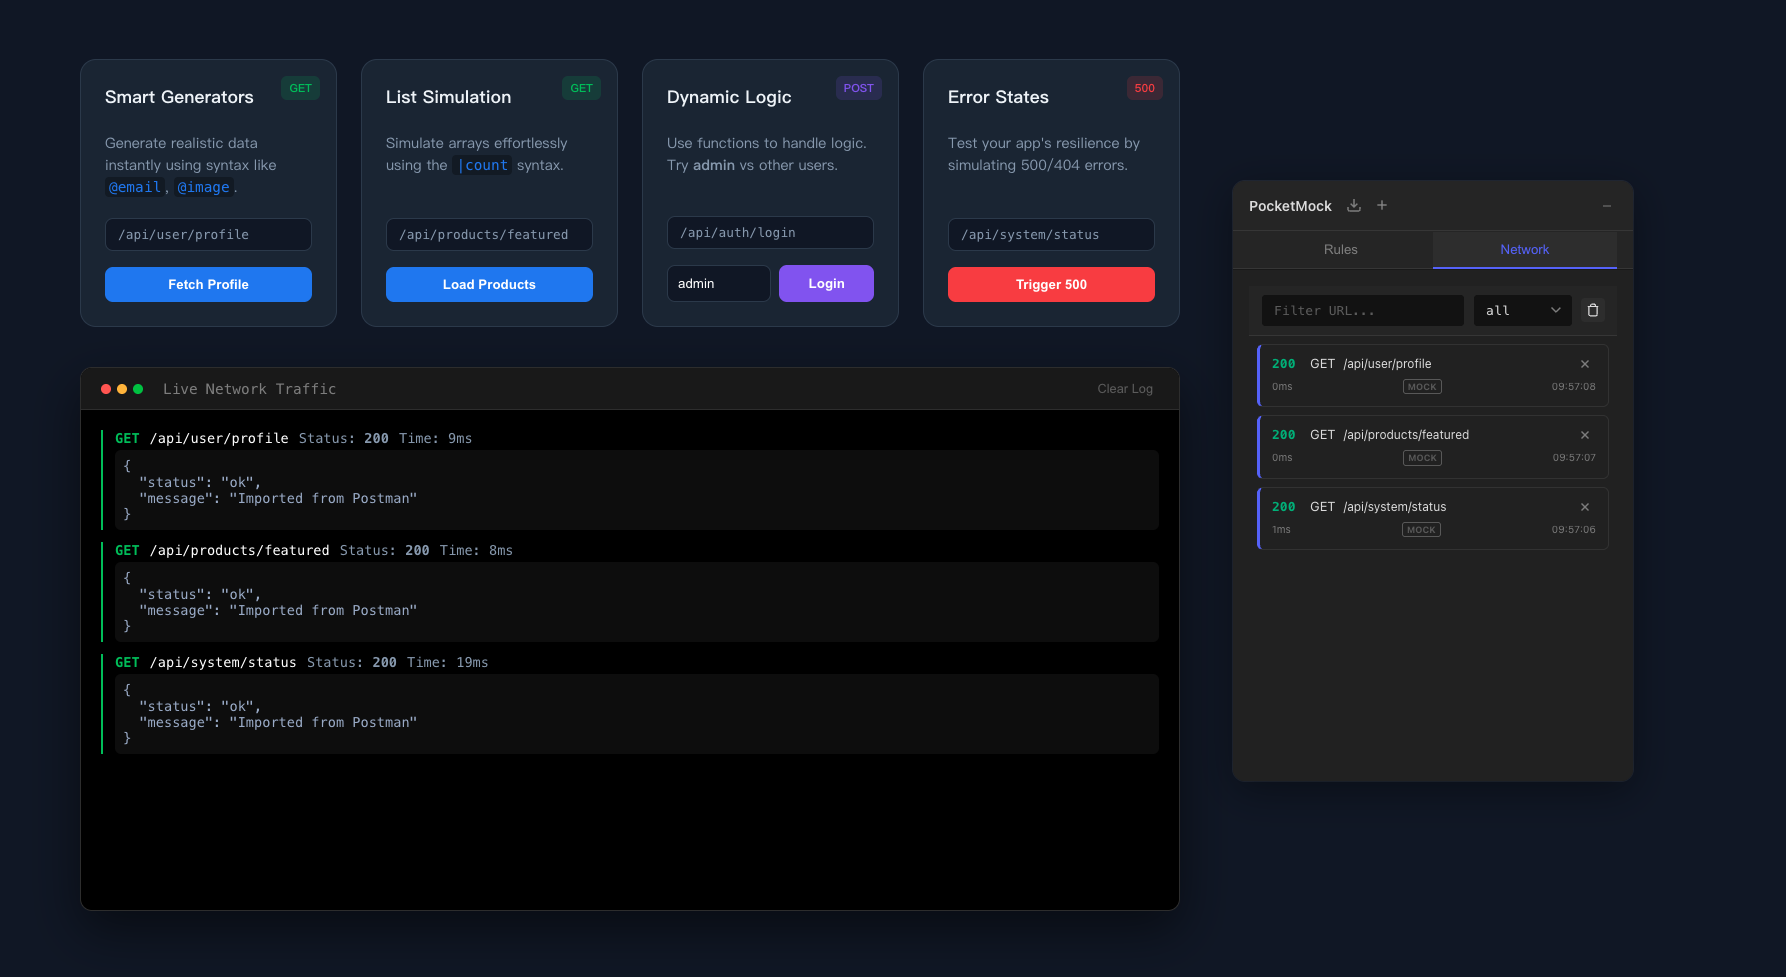Click the Filter URL input field

[x=1362, y=310]
